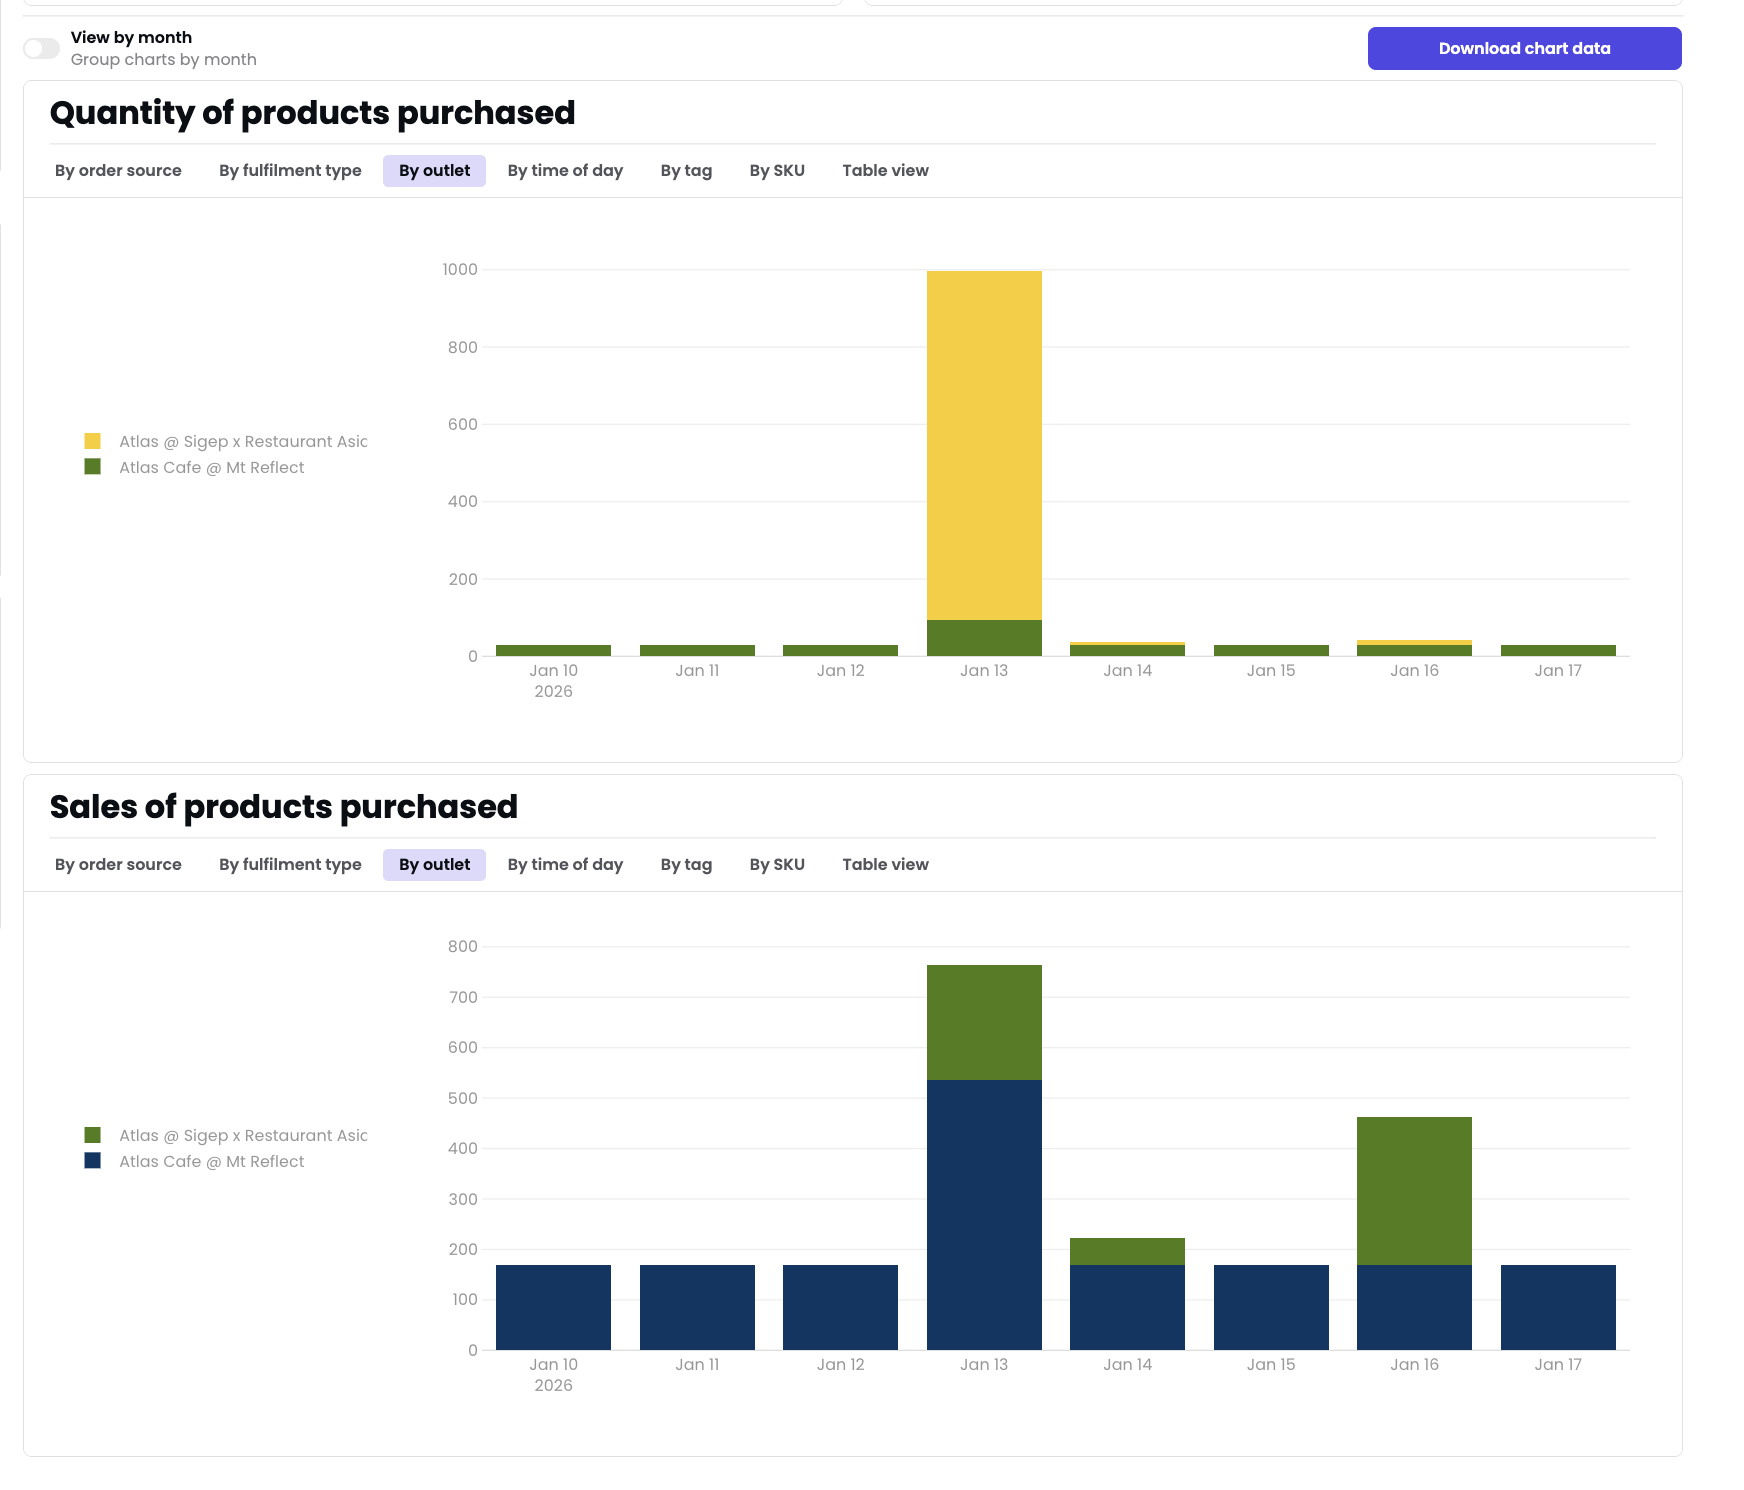Click the green Jan 16 bar in sales chart
The height and width of the screenshot is (1490, 1744).
point(1413,1190)
